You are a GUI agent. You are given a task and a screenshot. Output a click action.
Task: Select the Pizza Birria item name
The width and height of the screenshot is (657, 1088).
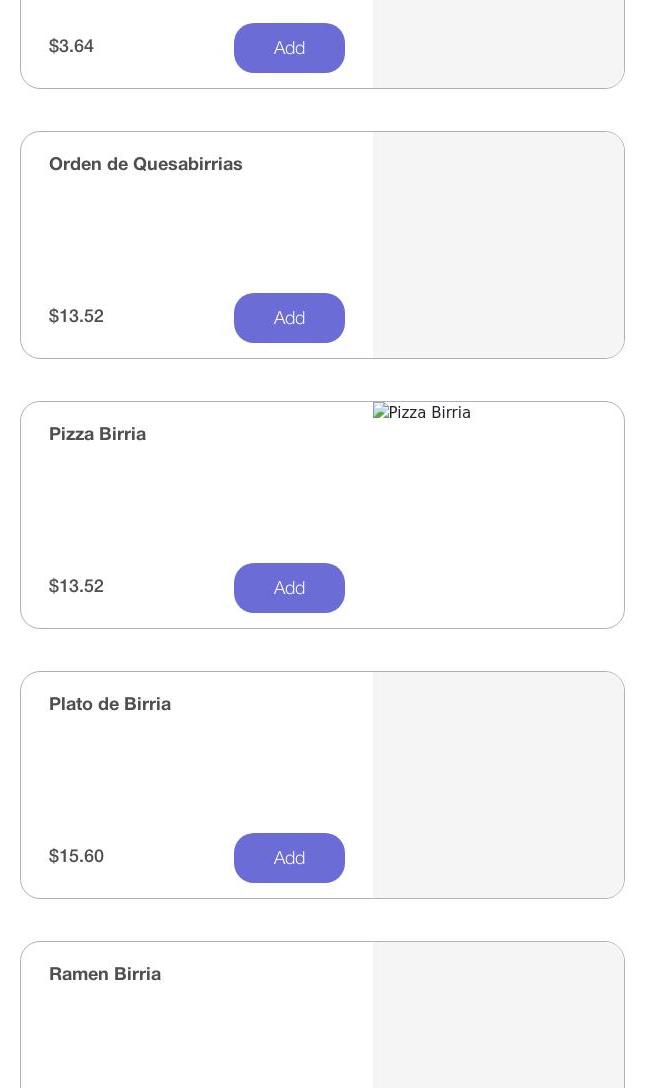(97, 434)
